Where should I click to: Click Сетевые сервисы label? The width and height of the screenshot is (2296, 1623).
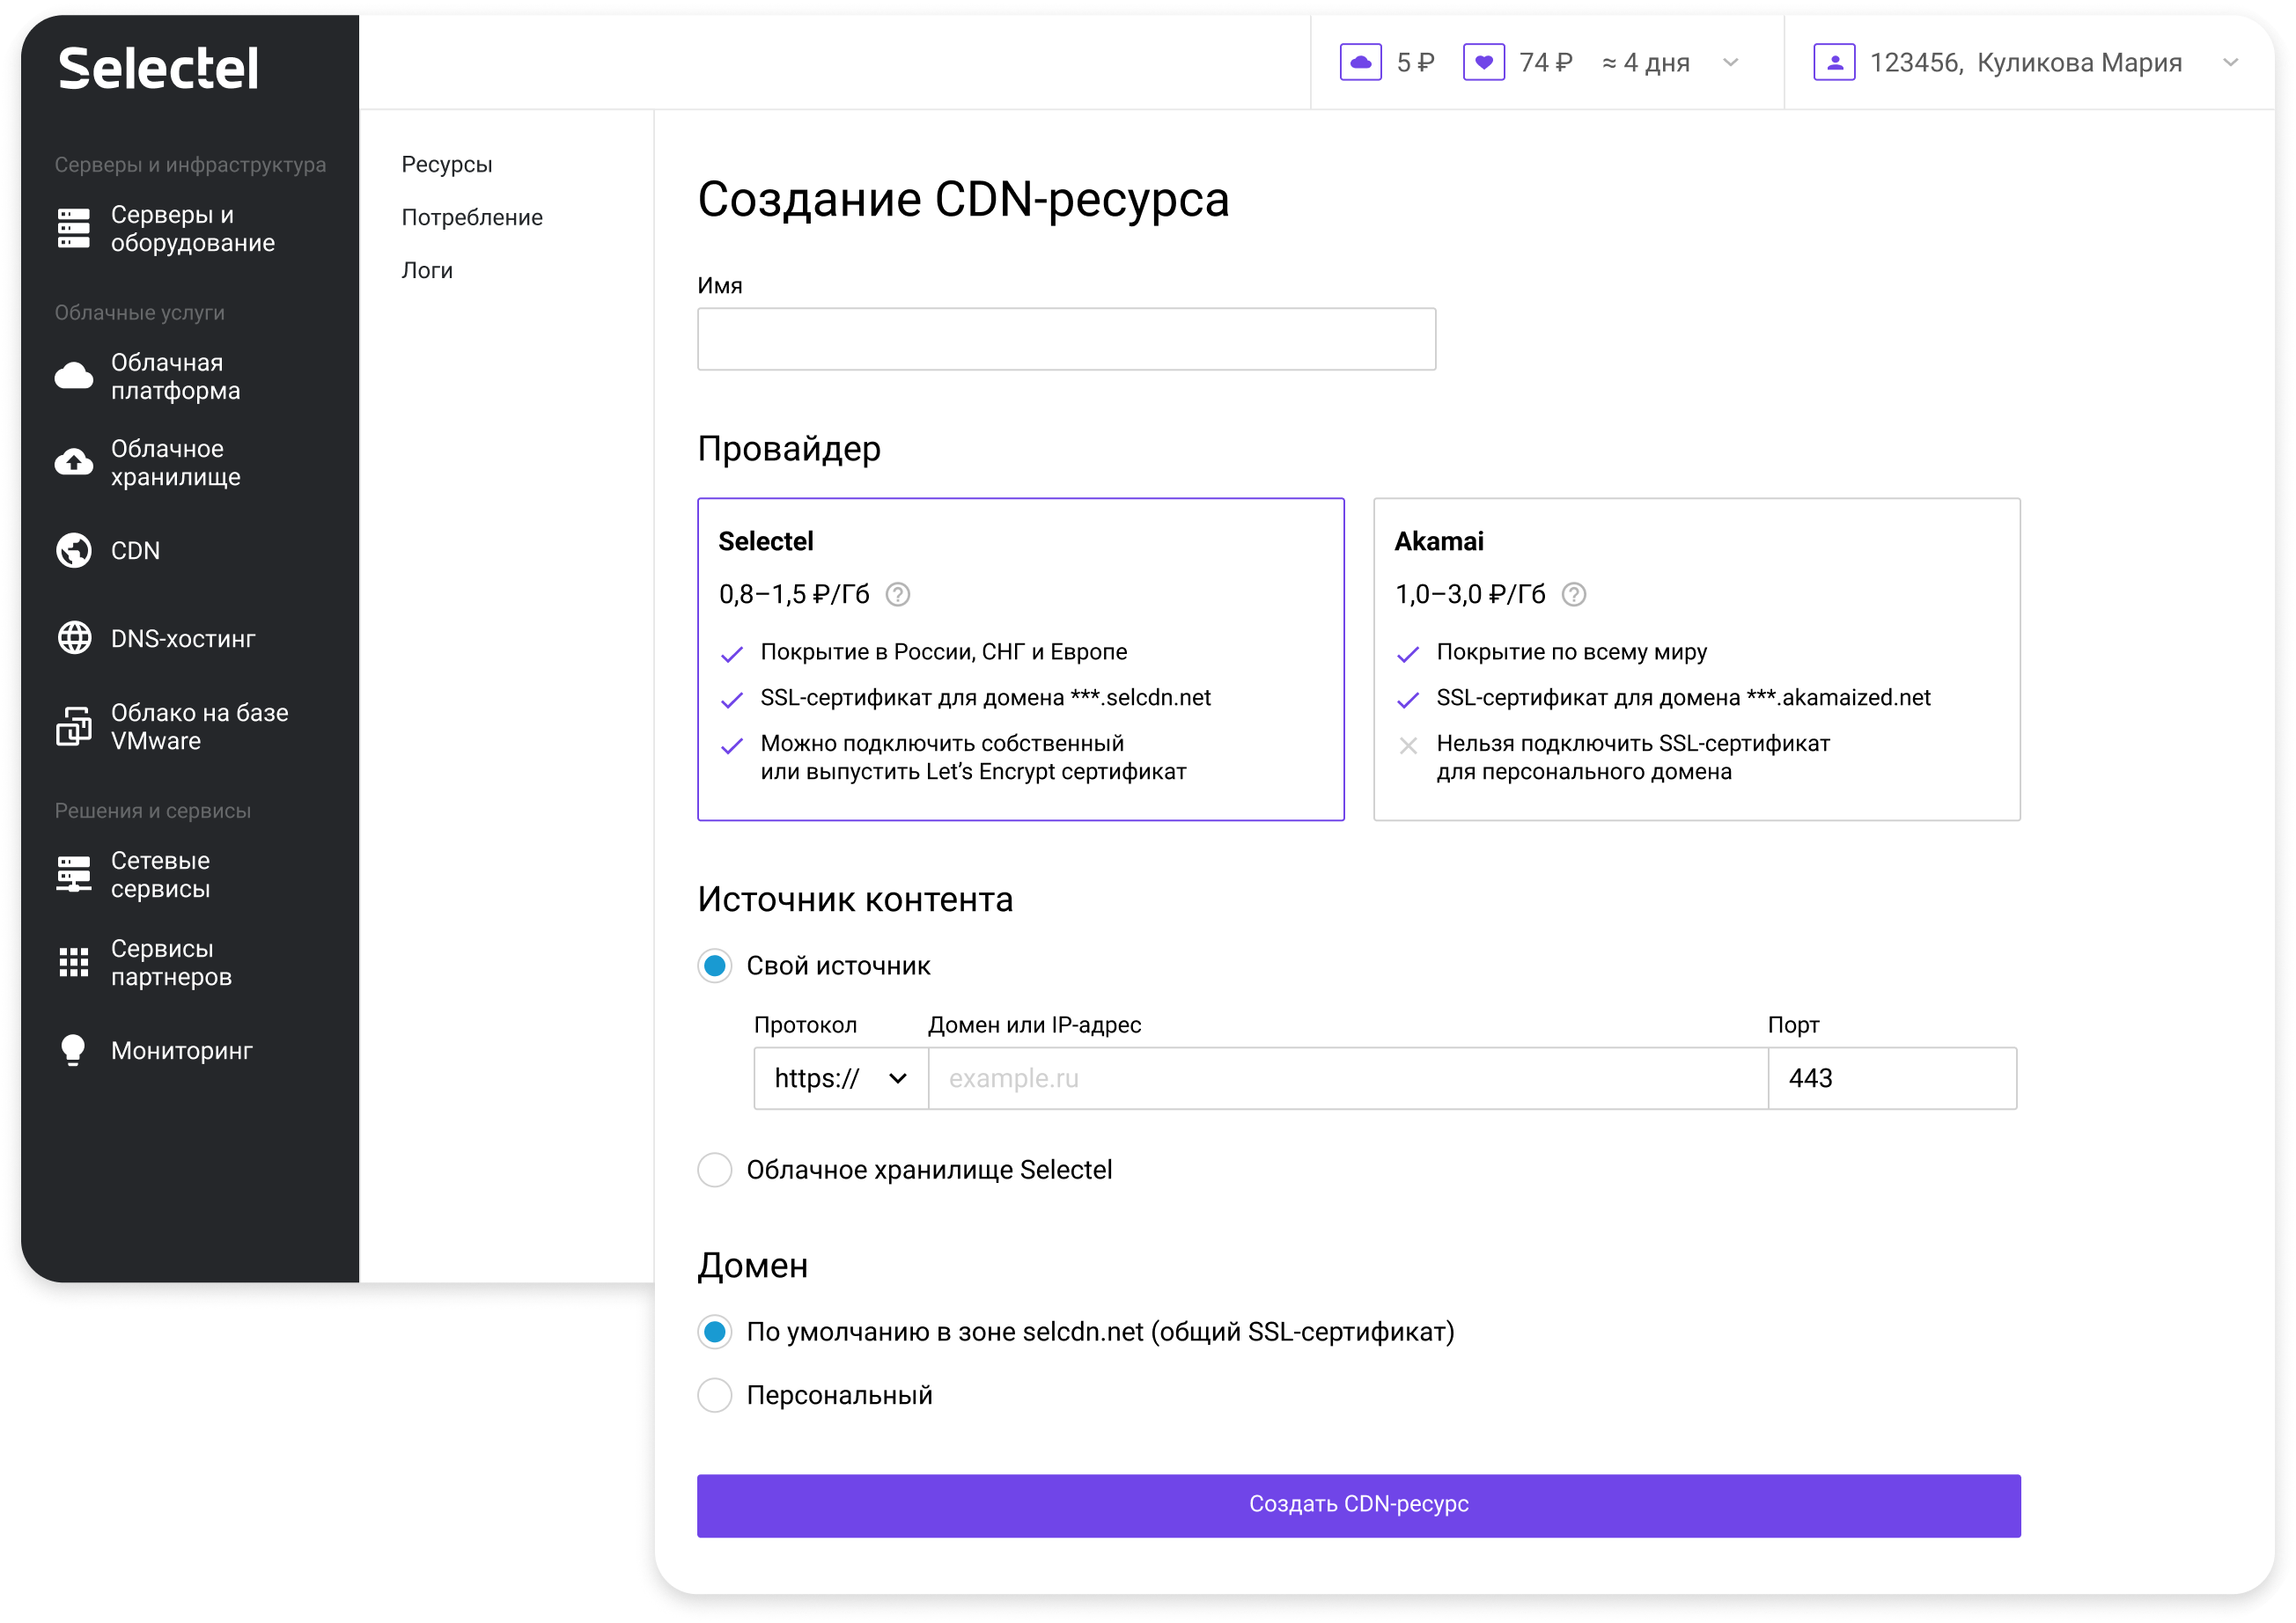pyautogui.click(x=161, y=874)
